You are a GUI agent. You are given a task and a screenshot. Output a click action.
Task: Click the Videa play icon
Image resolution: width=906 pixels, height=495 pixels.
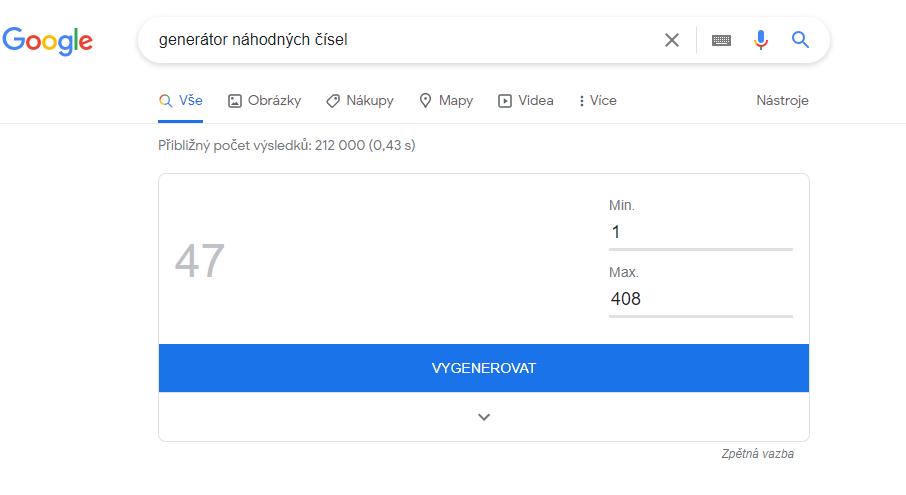click(505, 101)
